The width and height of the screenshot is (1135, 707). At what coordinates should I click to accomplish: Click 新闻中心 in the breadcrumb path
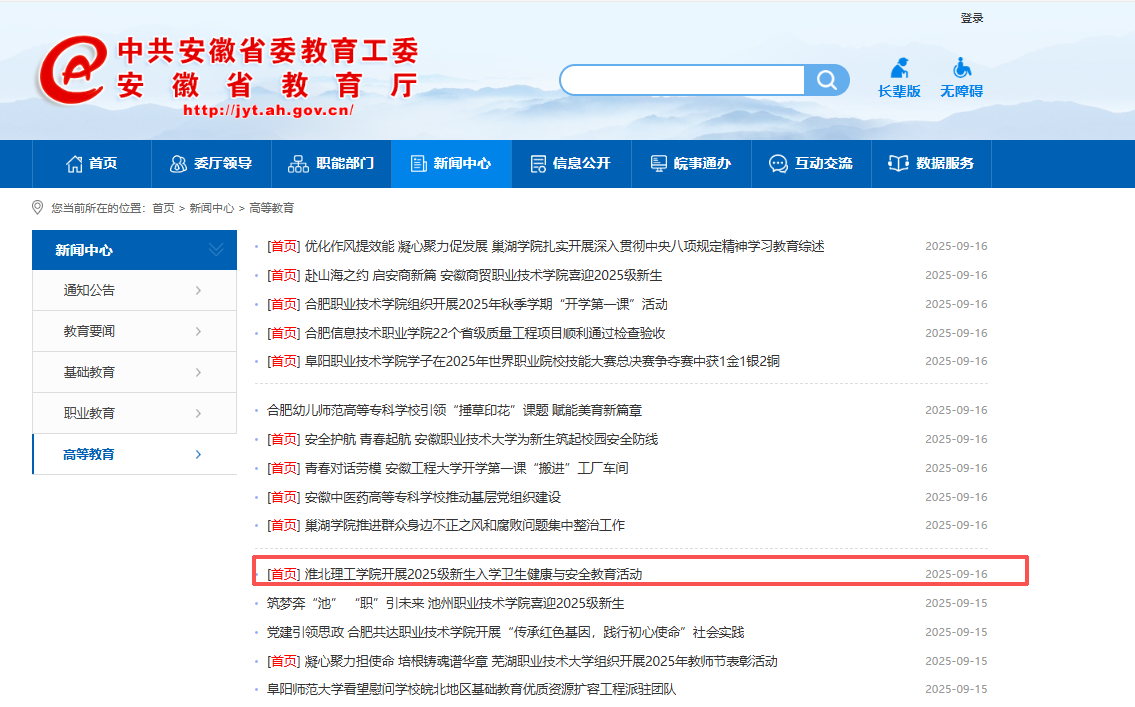pos(211,208)
